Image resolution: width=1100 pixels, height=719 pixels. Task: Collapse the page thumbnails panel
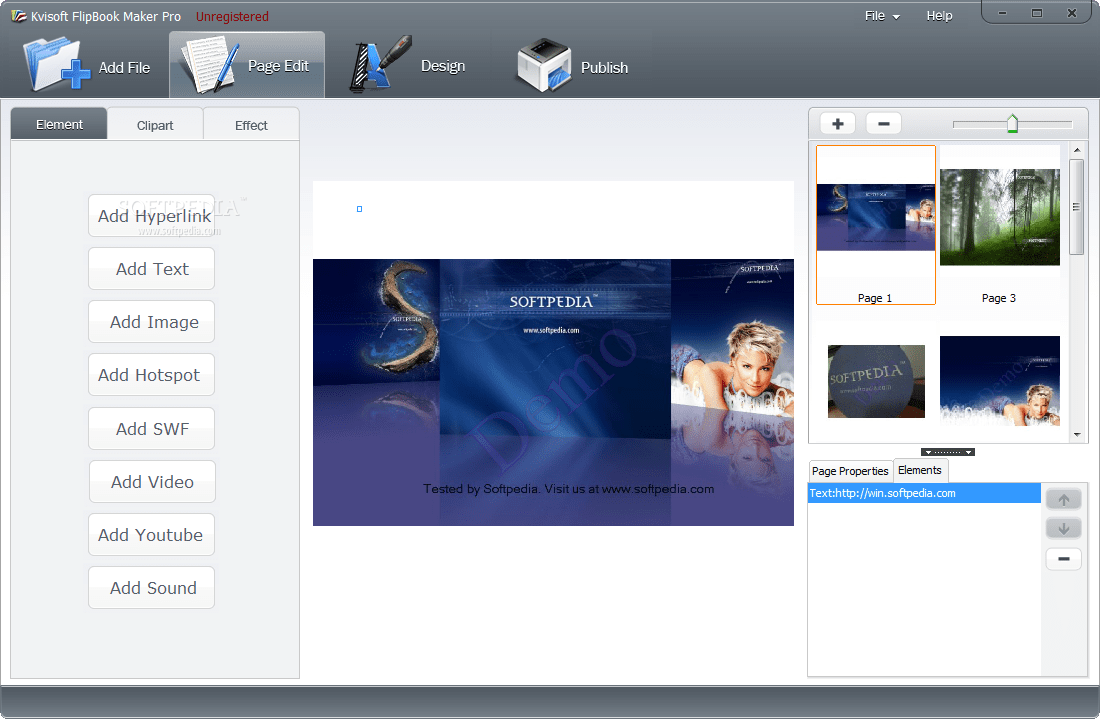[946, 451]
